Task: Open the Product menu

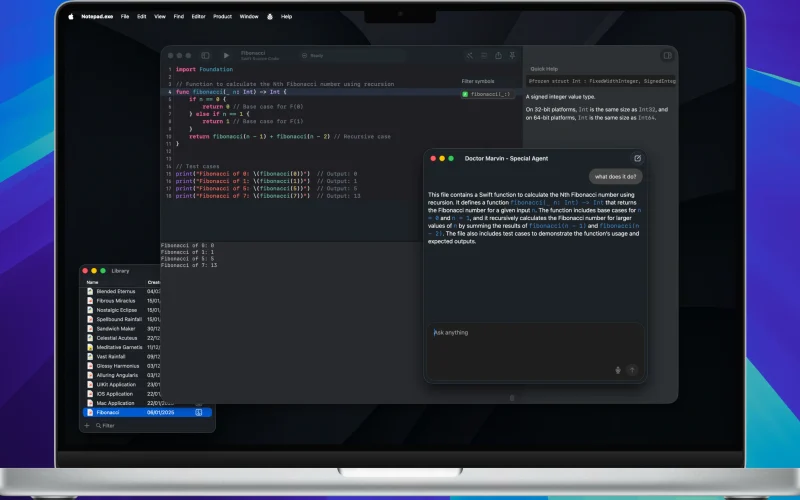Action: point(222,17)
